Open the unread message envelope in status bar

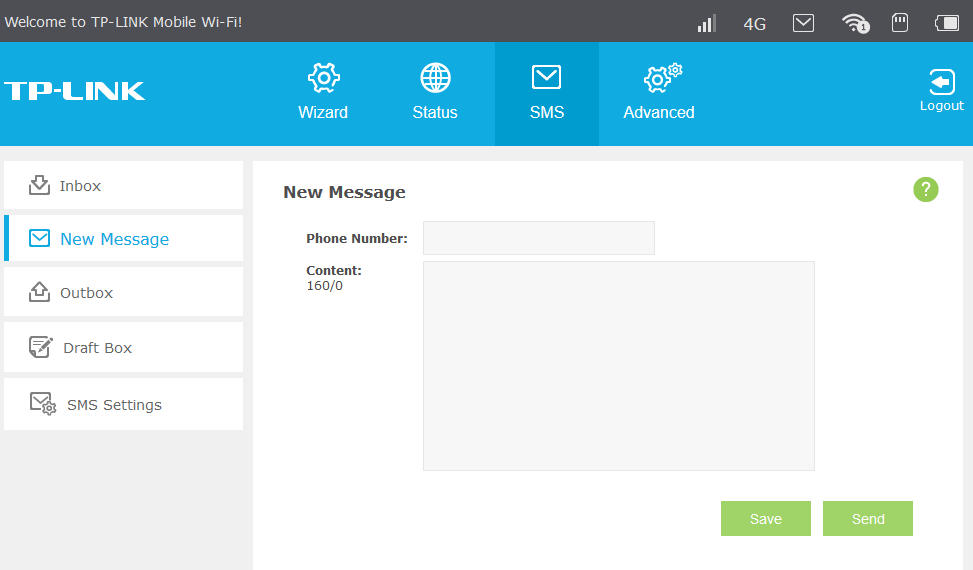tap(804, 23)
